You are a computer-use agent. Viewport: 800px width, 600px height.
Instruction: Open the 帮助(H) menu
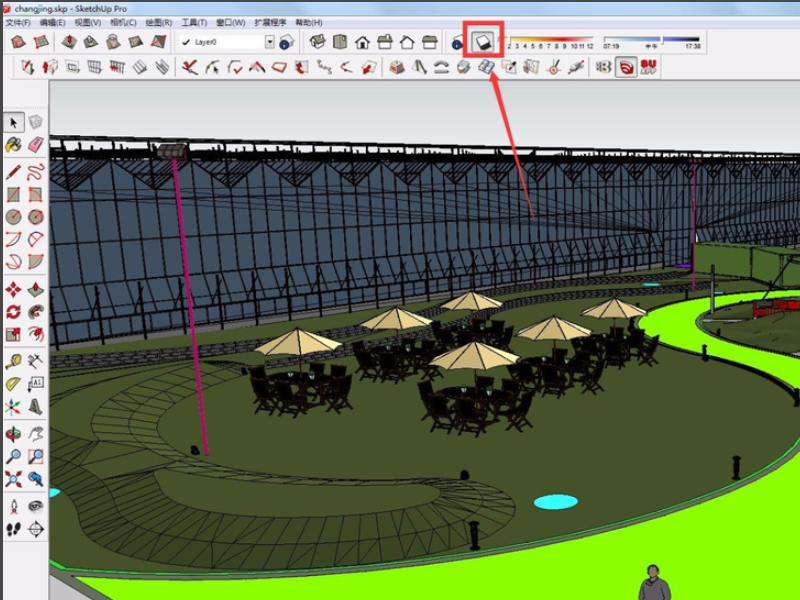pyautogui.click(x=309, y=22)
